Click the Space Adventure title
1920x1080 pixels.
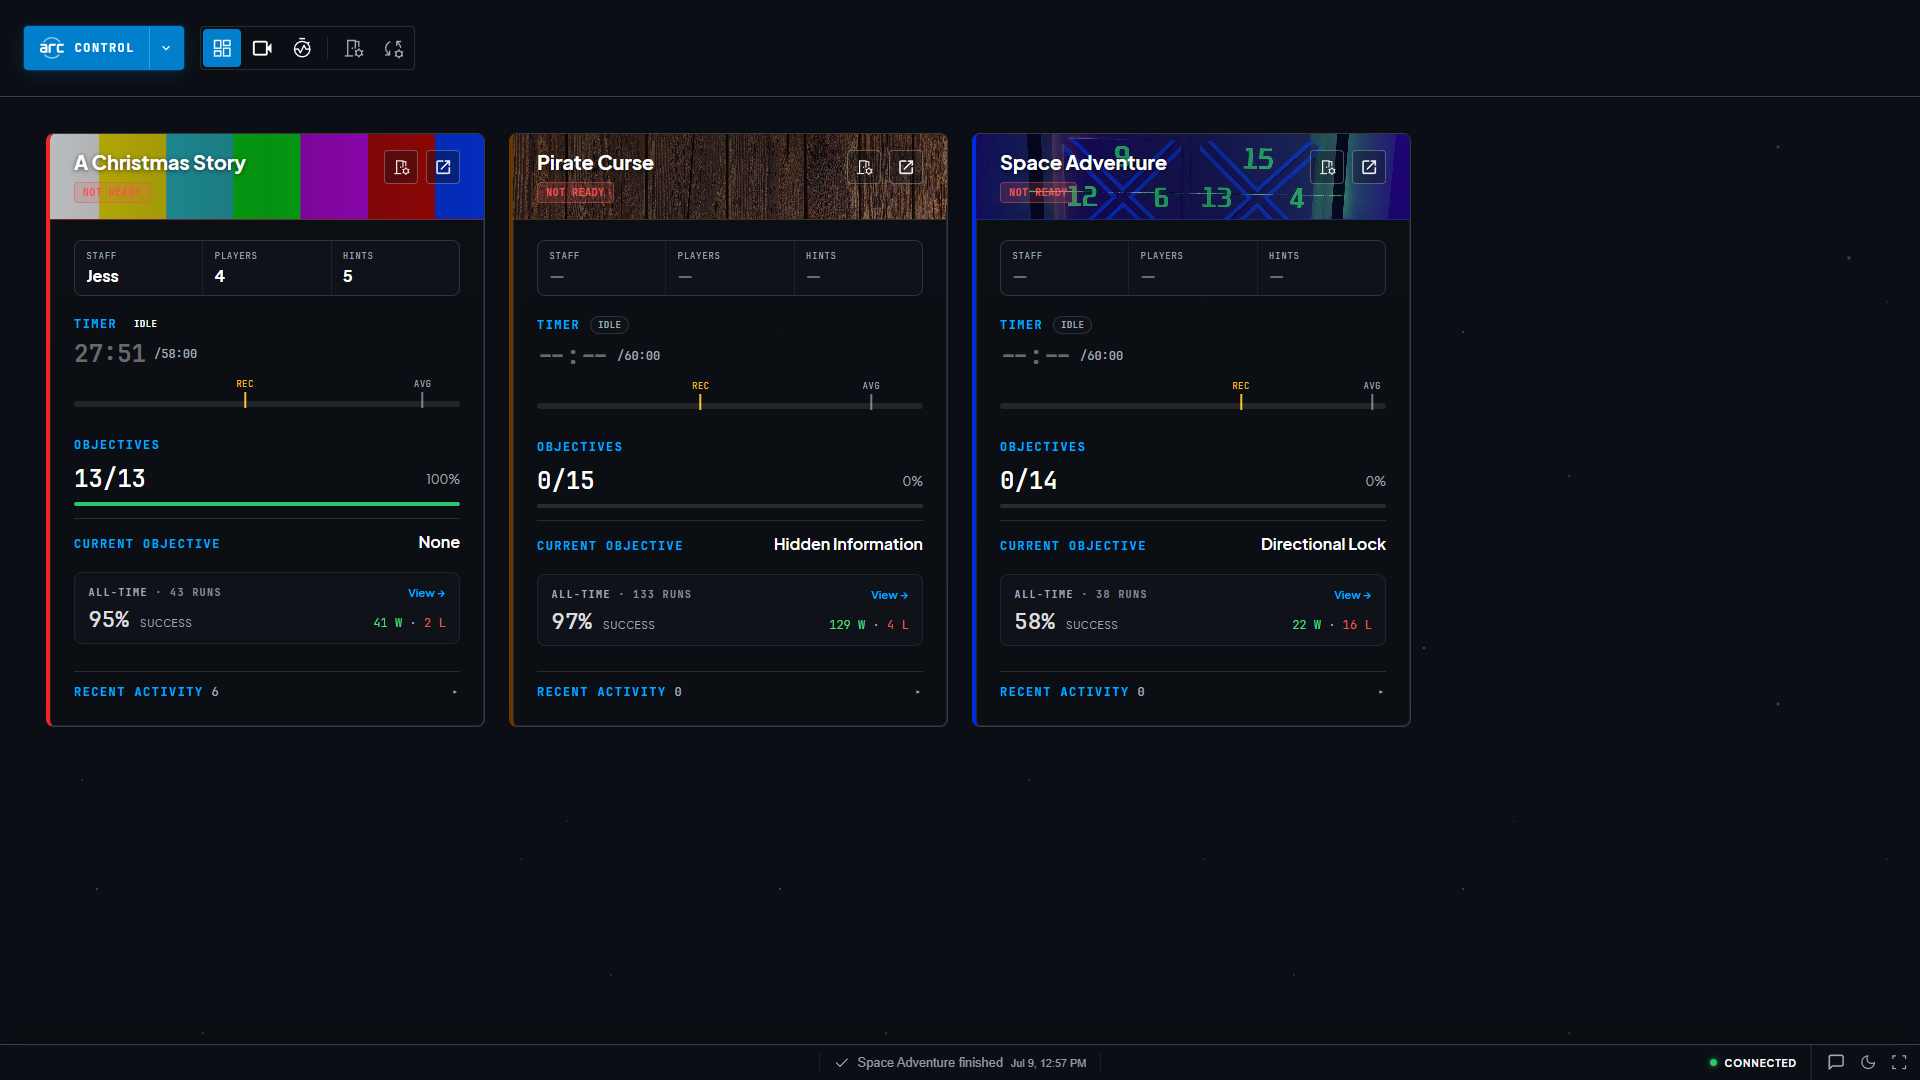1083,163
